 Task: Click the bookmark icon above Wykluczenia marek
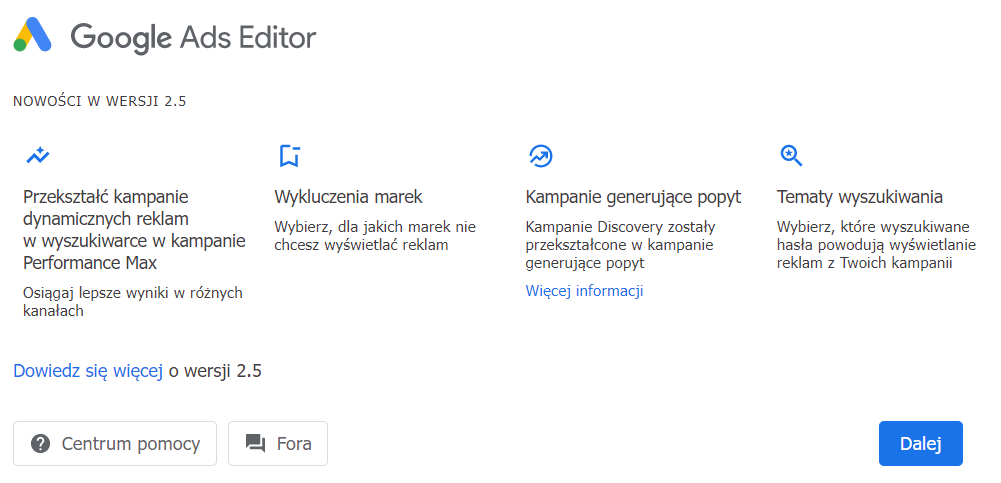point(289,156)
